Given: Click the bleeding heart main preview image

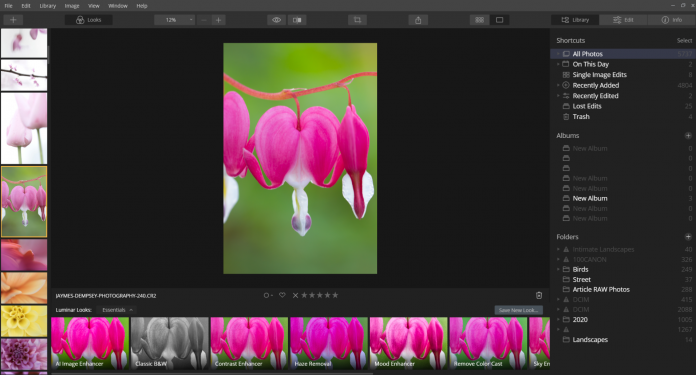Looking at the screenshot, I should (x=300, y=158).
